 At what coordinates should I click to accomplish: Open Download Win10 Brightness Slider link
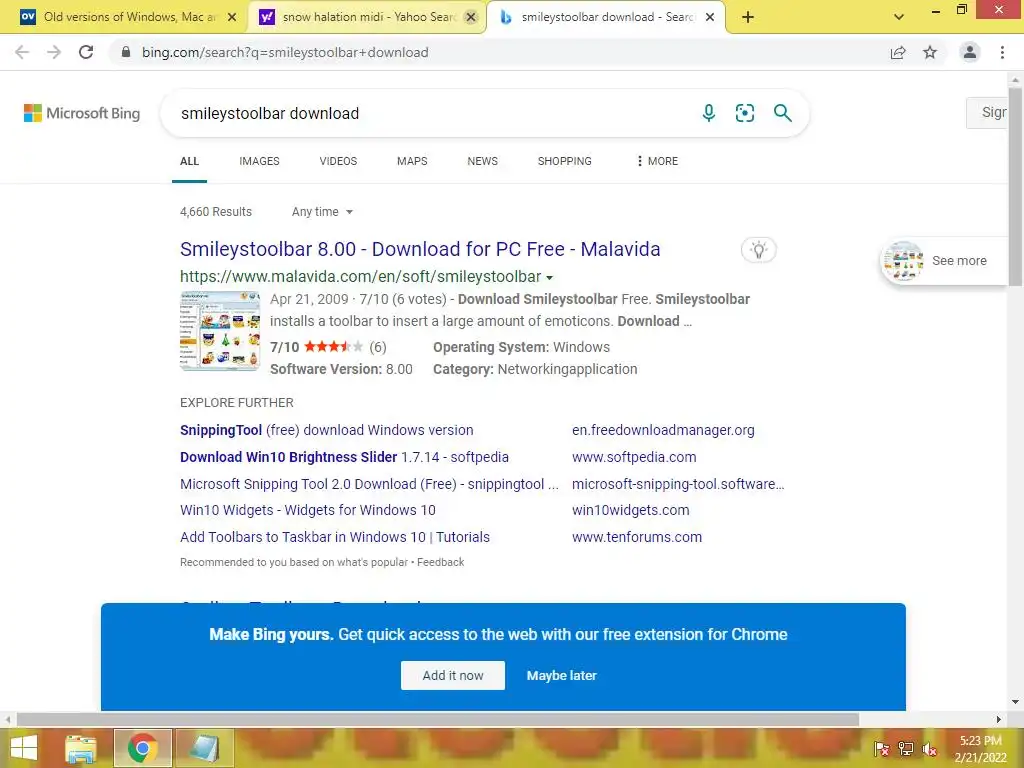click(x=344, y=457)
